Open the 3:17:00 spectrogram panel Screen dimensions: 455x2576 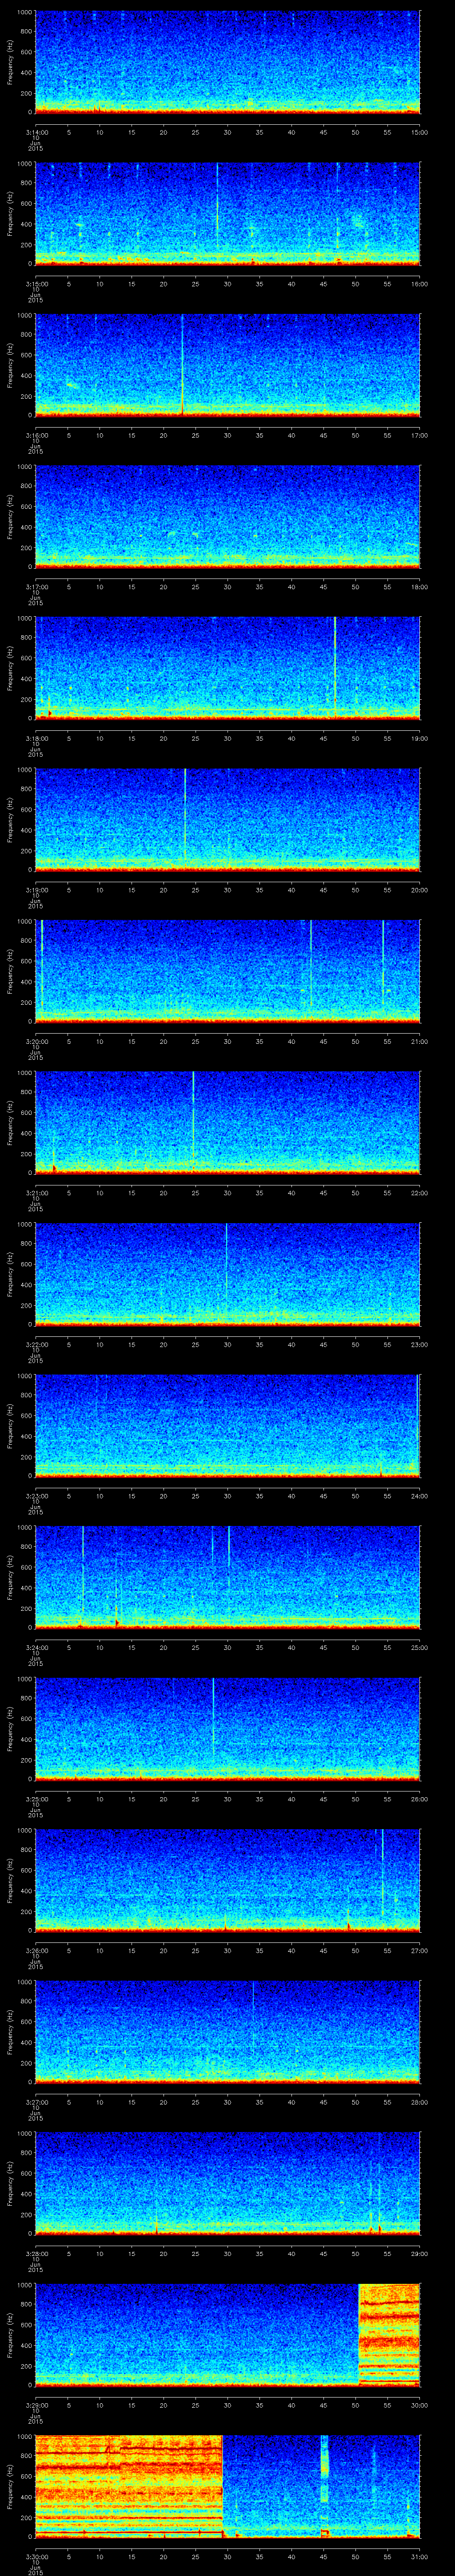tap(227, 516)
